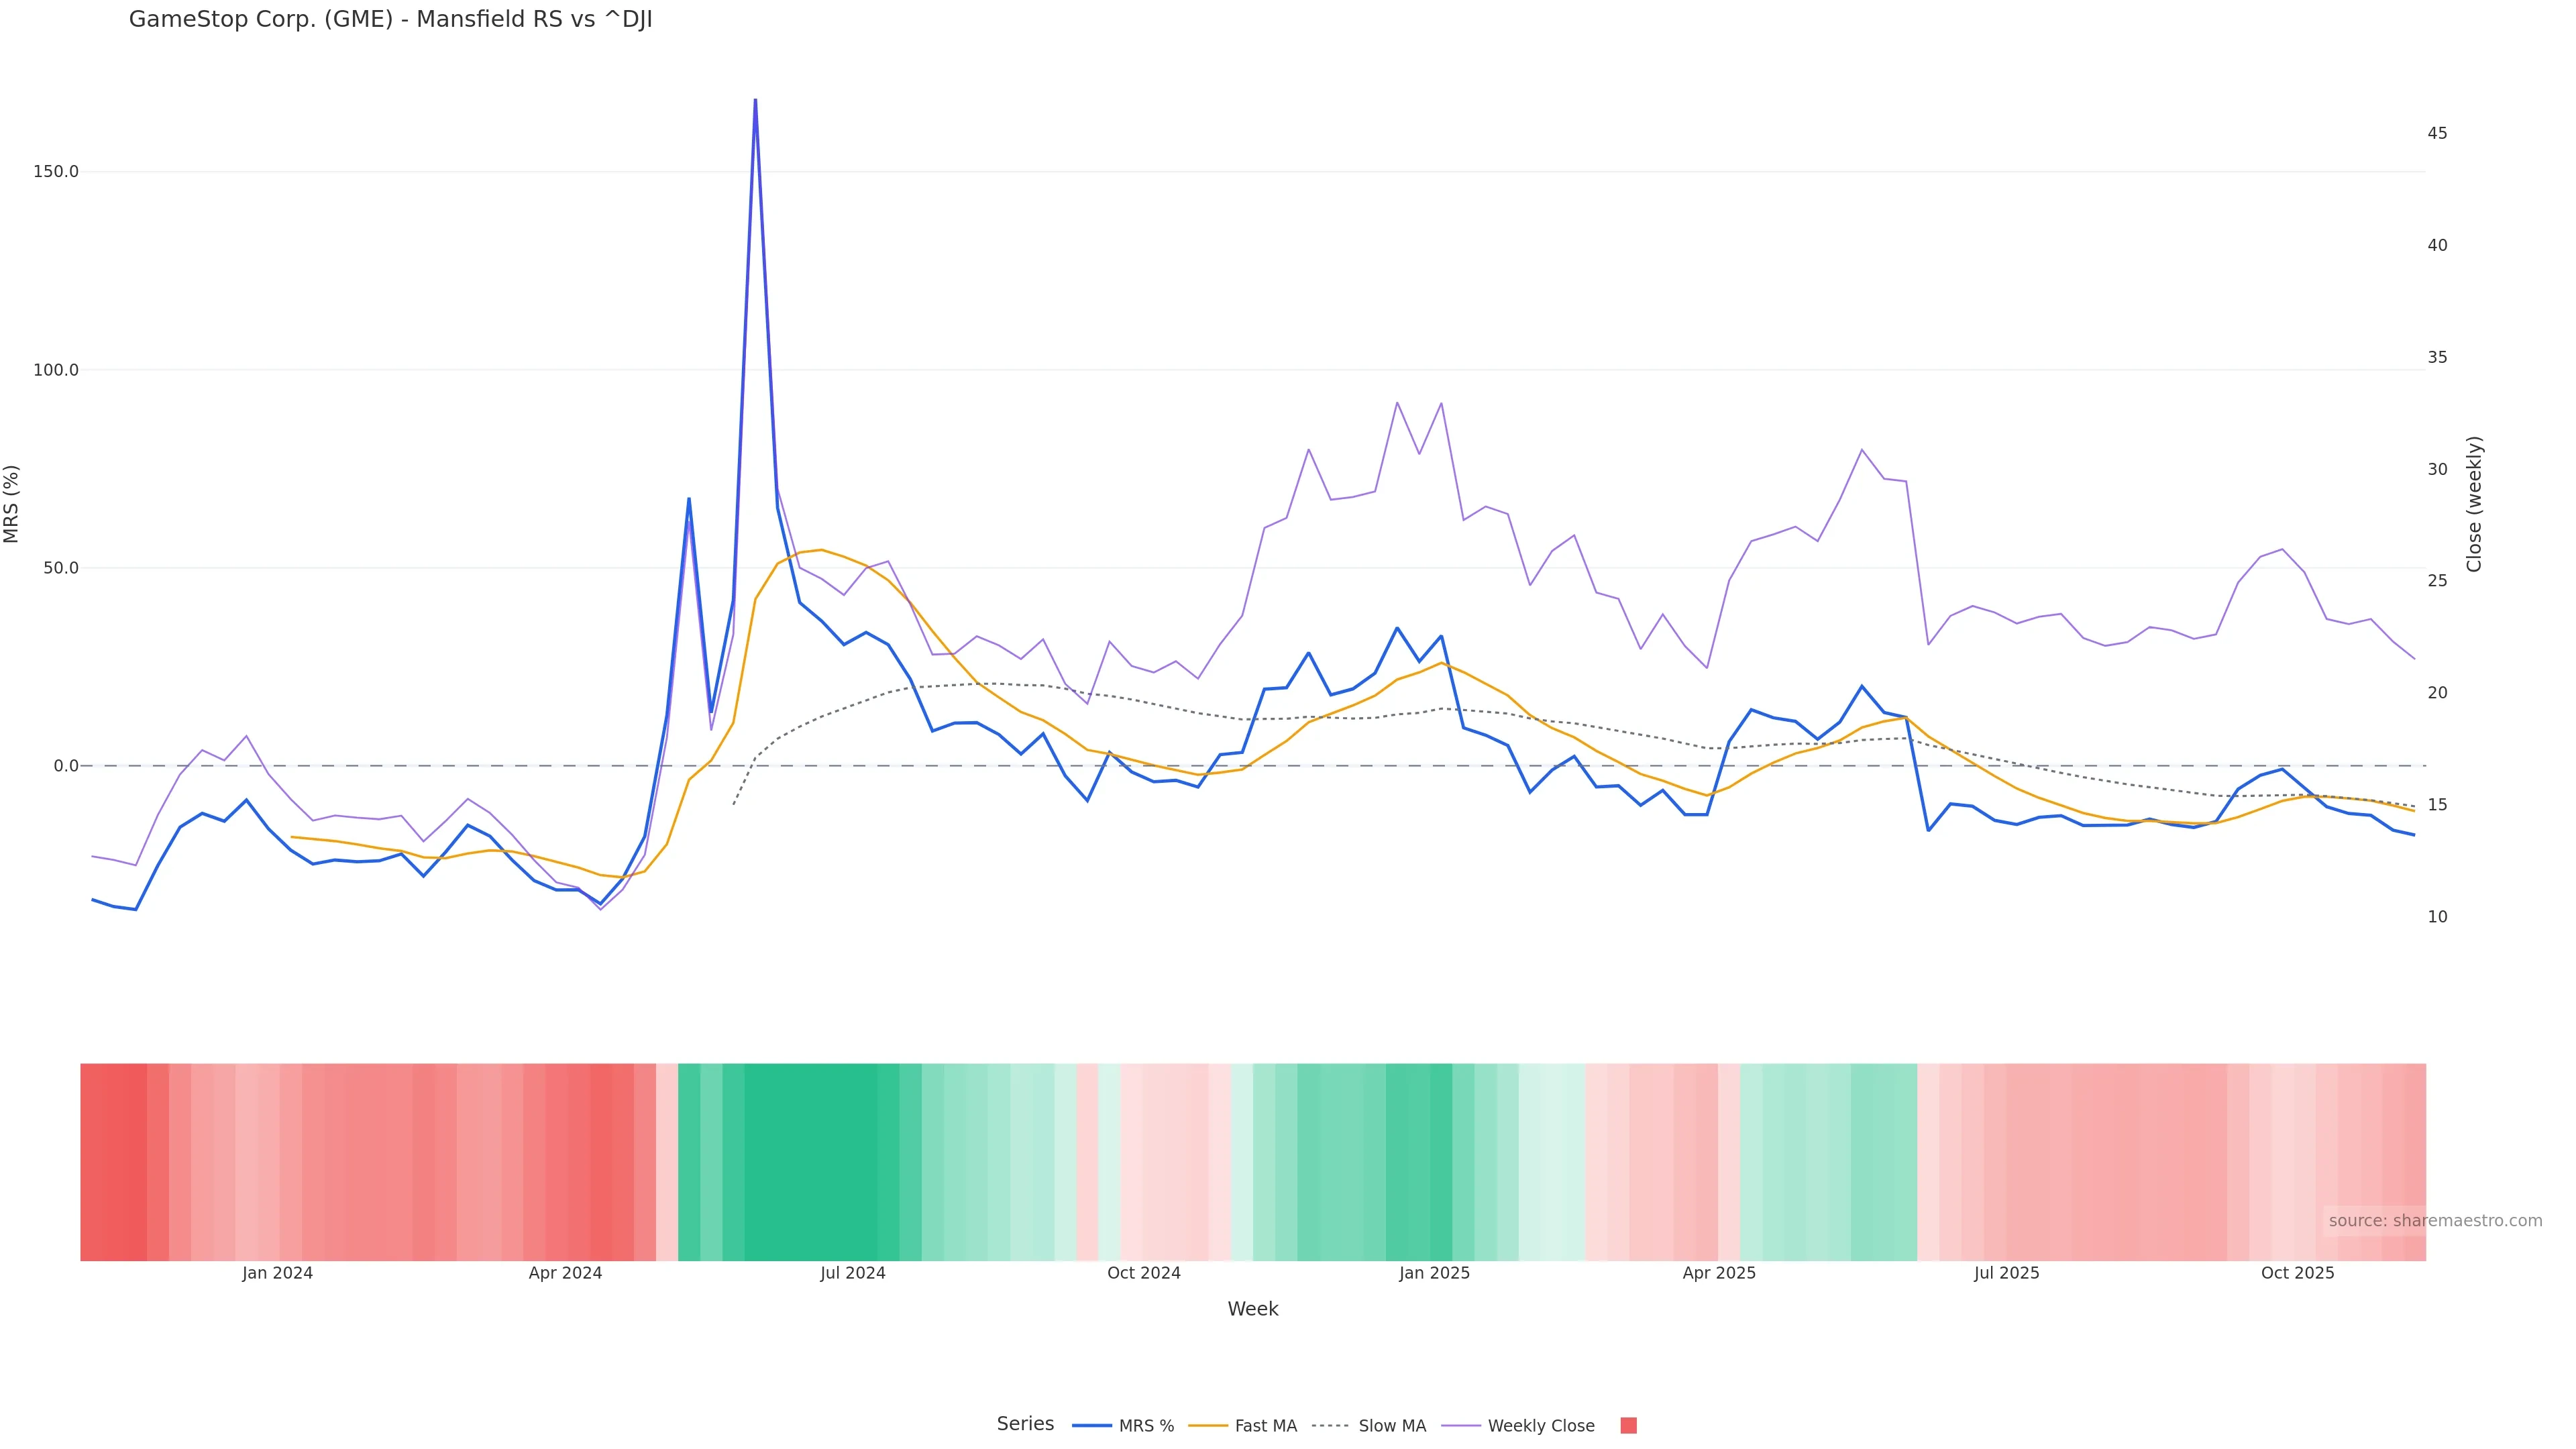Click the 'Week' x-axis title

coord(1252,1309)
